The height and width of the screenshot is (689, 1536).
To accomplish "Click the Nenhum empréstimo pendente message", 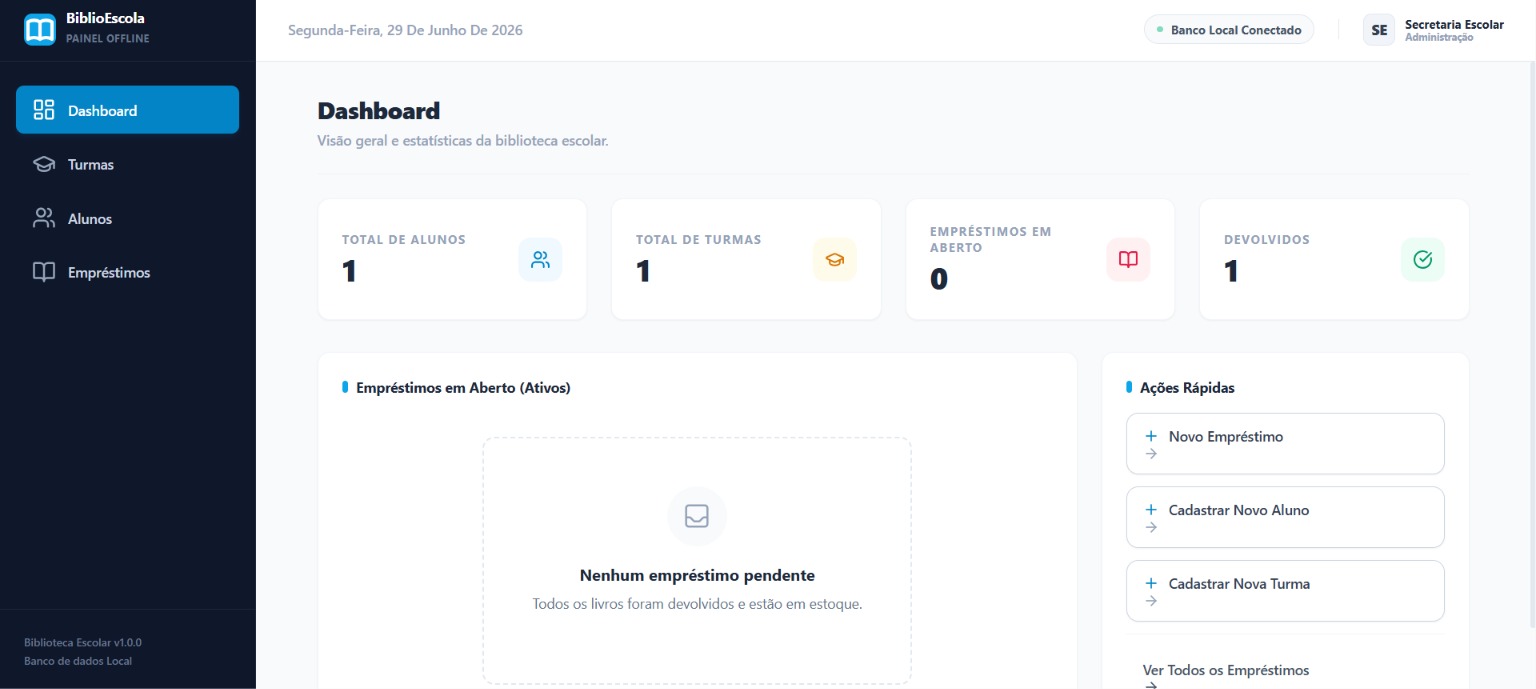I will click(x=697, y=575).
